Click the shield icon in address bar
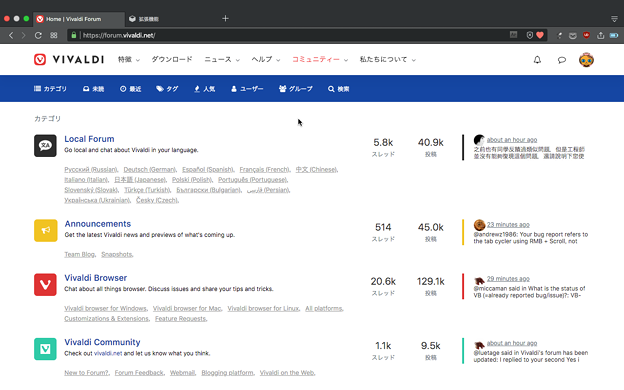The width and height of the screenshot is (624, 390). click(529, 35)
